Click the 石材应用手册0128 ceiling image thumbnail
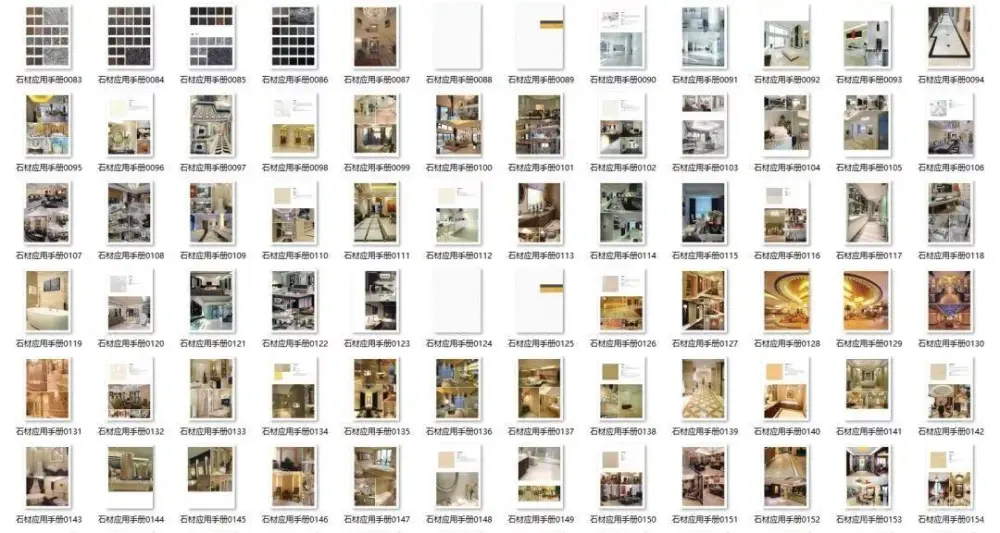The height and width of the screenshot is (533, 1000). click(x=785, y=300)
